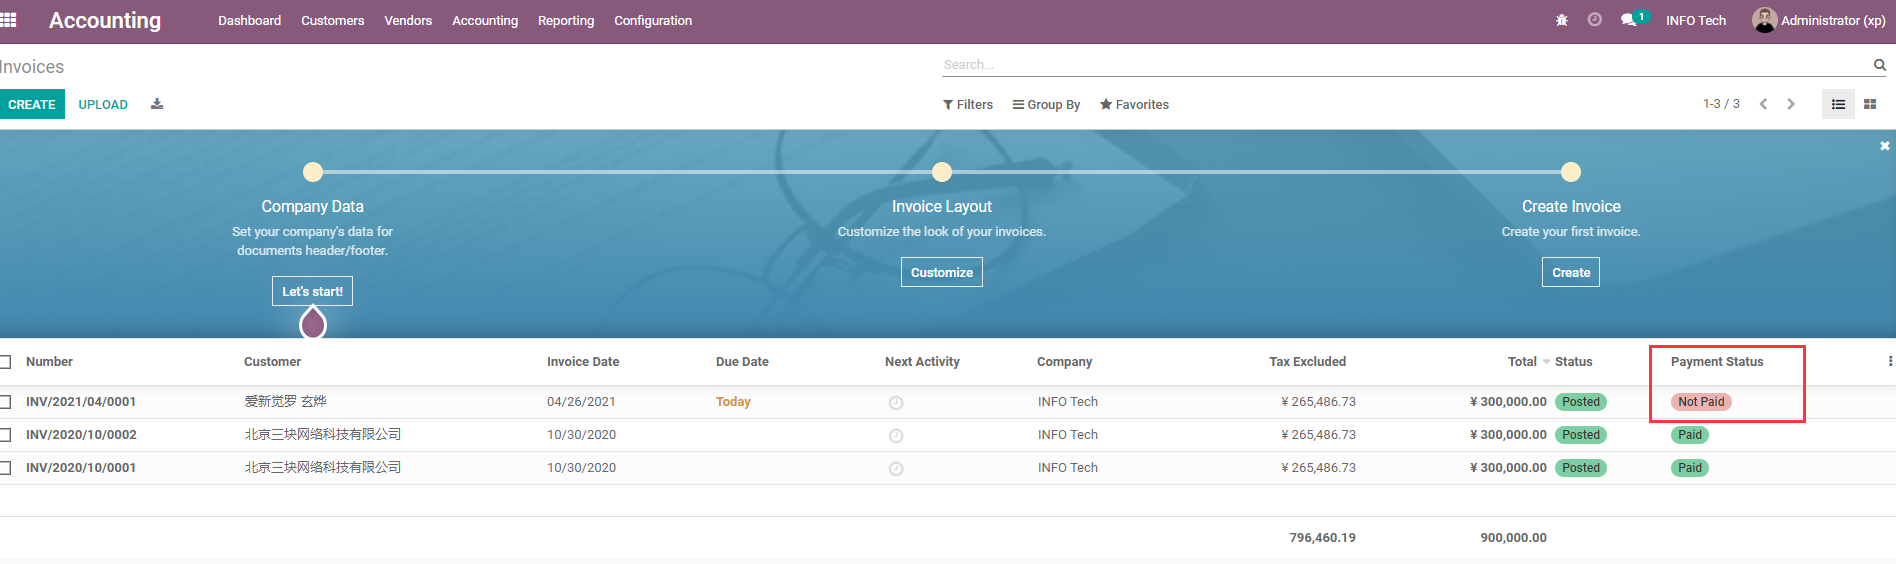Open the Dashboard menu

click(250, 20)
